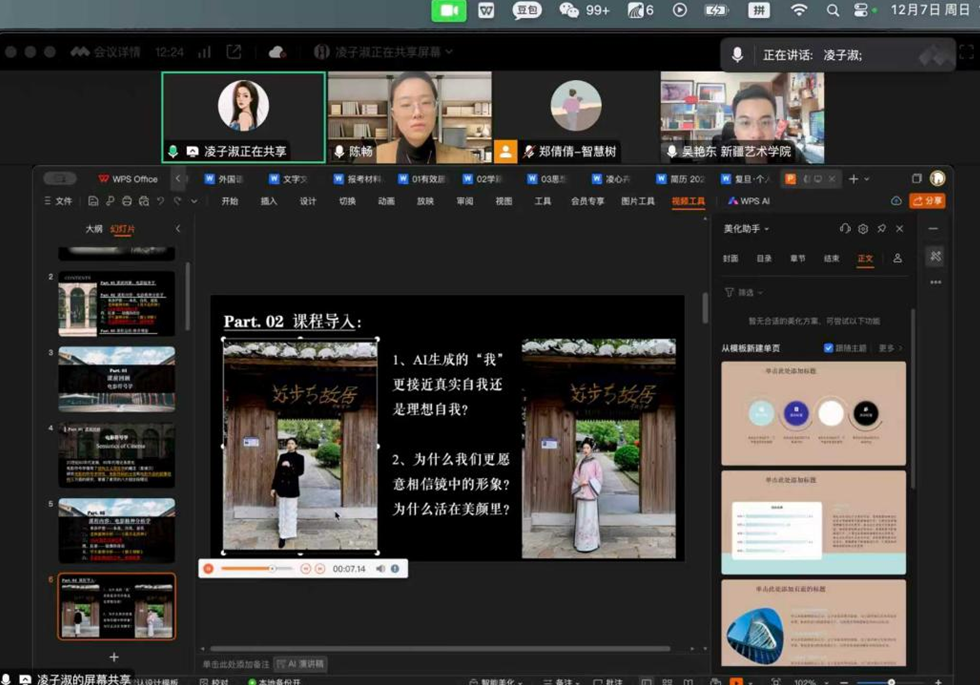Open the 插入 ribbon tab
The height and width of the screenshot is (685, 980).
[x=268, y=201]
